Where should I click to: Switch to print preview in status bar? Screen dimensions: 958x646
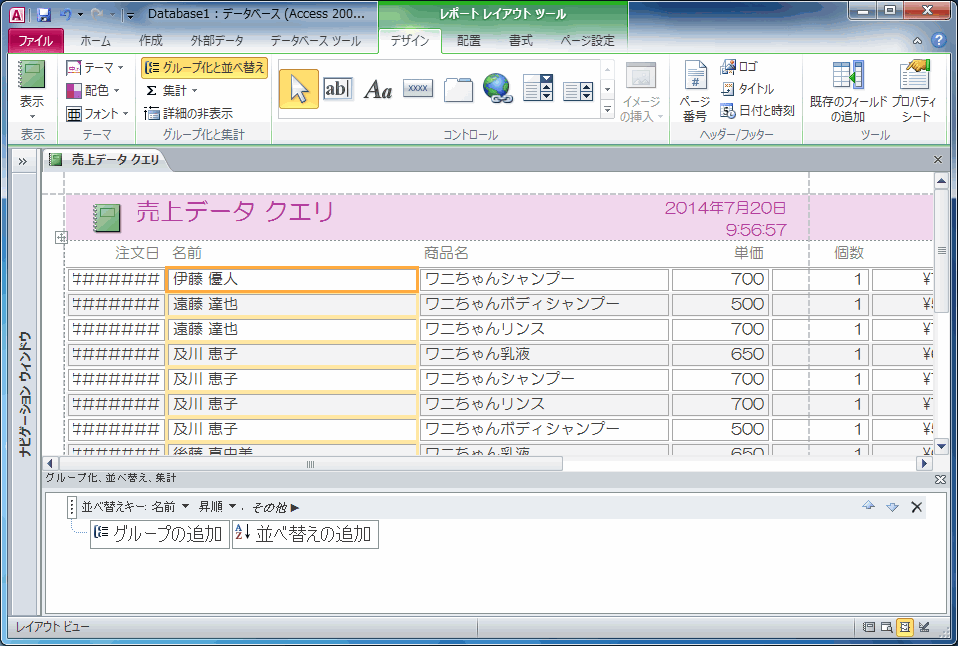(887, 627)
